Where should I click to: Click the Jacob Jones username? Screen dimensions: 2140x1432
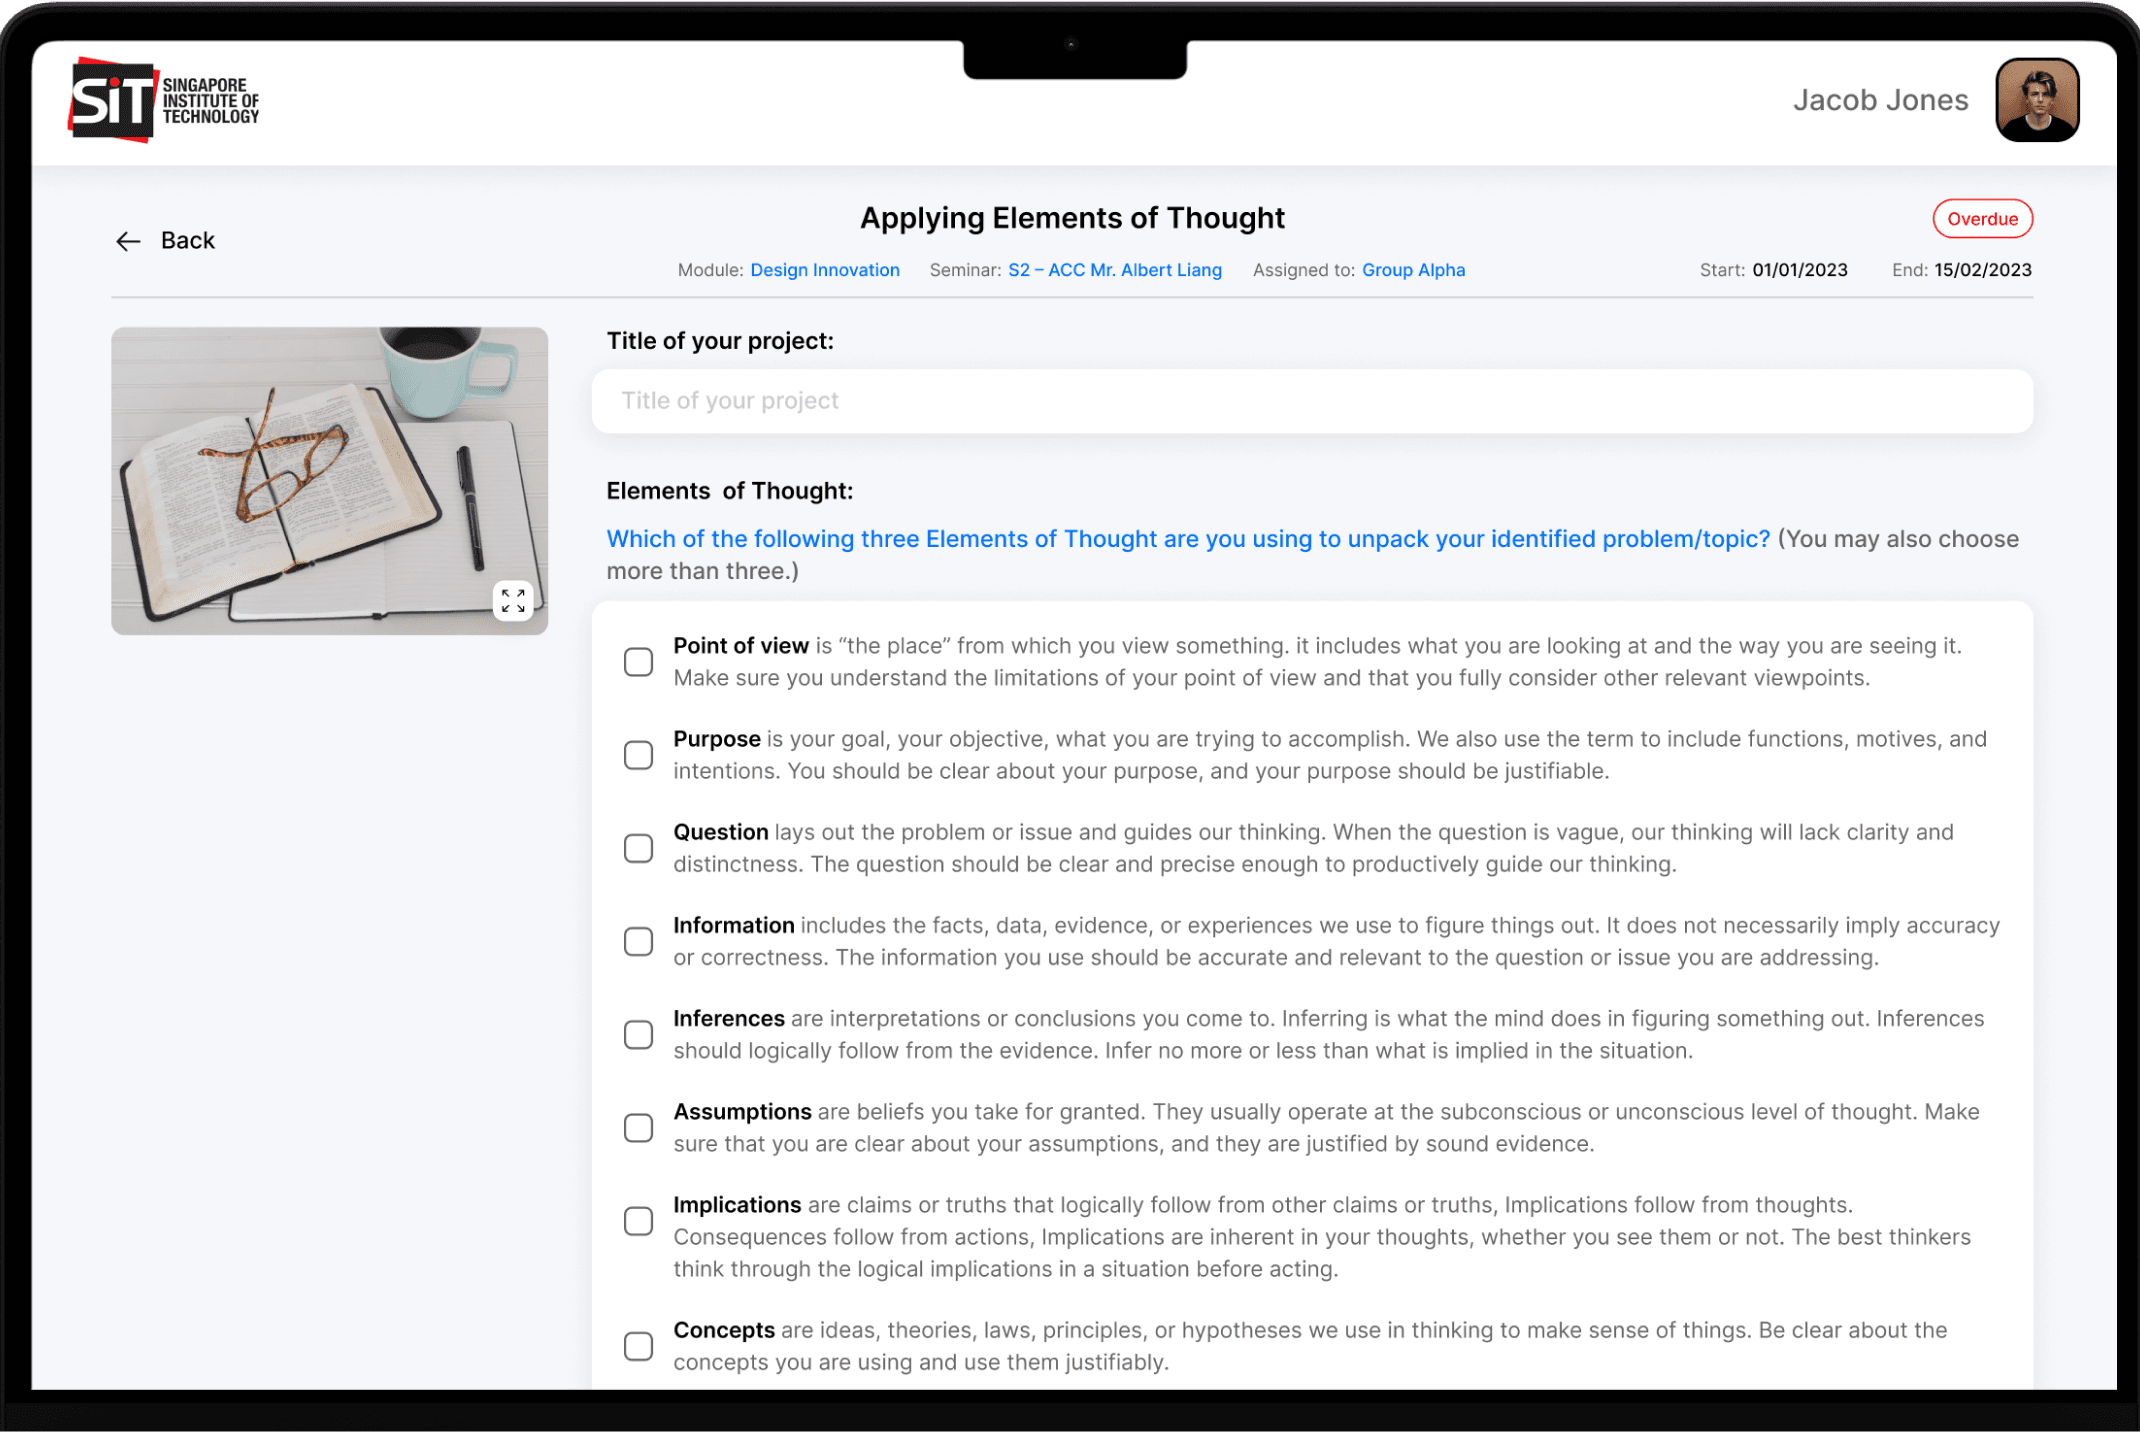pyautogui.click(x=1880, y=100)
